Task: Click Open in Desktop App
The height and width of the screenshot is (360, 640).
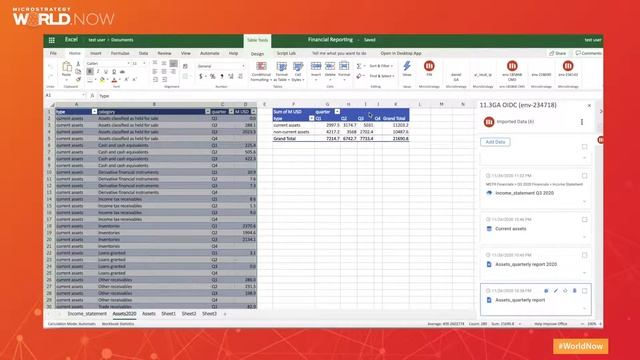Action: click(401, 53)
